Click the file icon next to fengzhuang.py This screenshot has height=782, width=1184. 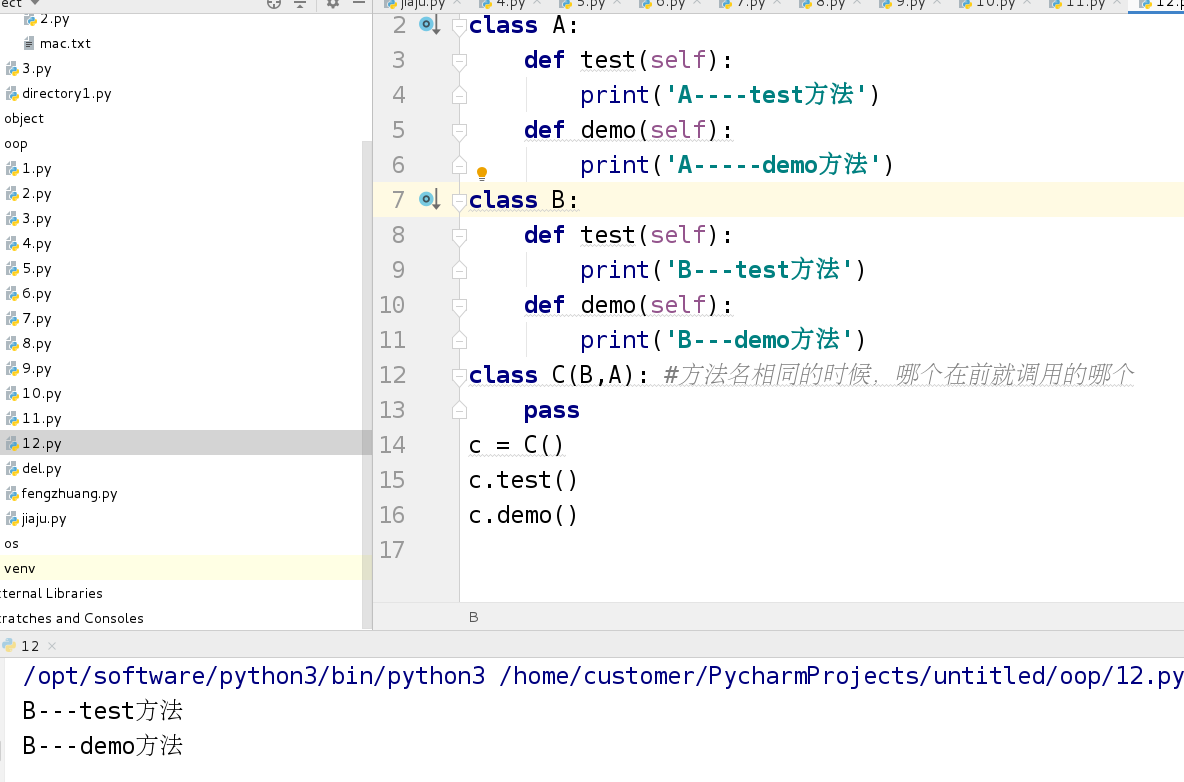coord(12,494)
